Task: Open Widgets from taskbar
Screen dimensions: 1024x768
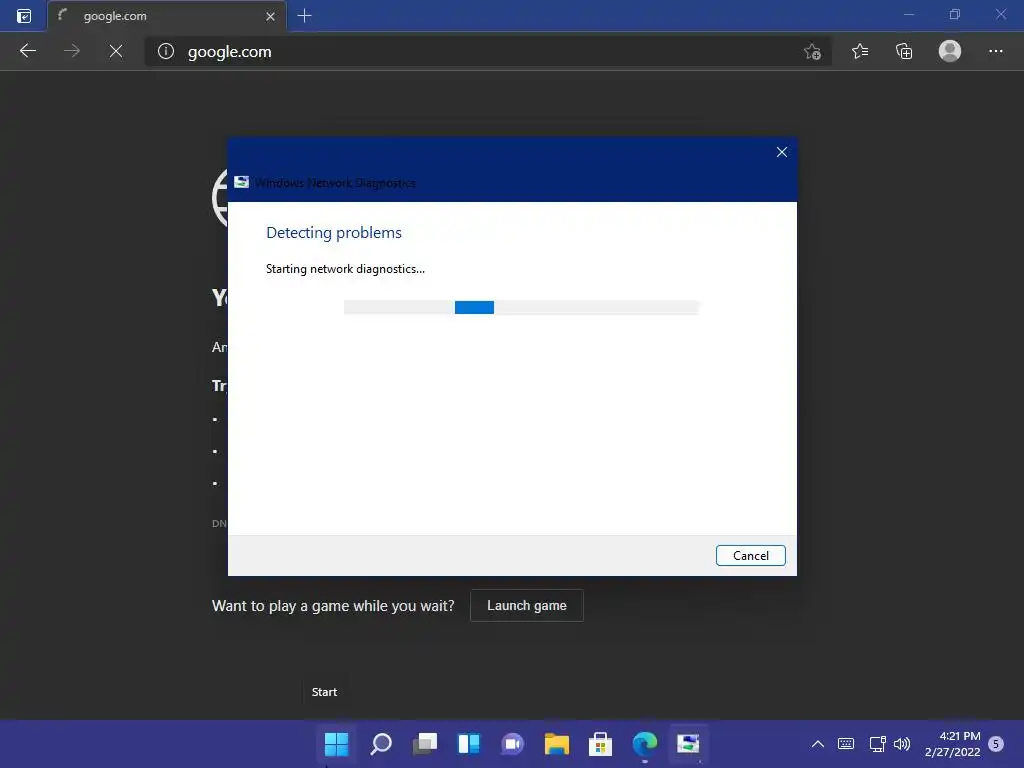Action: pyautogui.click(x=469, y=743)
